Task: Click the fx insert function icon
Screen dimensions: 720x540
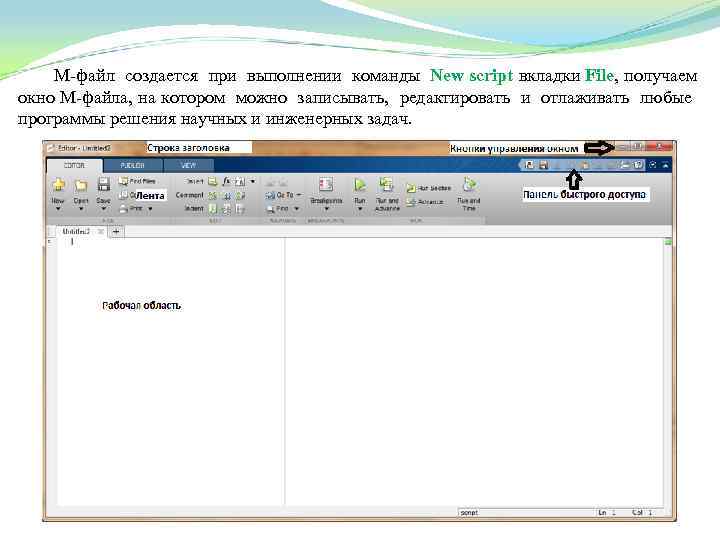Action: coord(226,181)
